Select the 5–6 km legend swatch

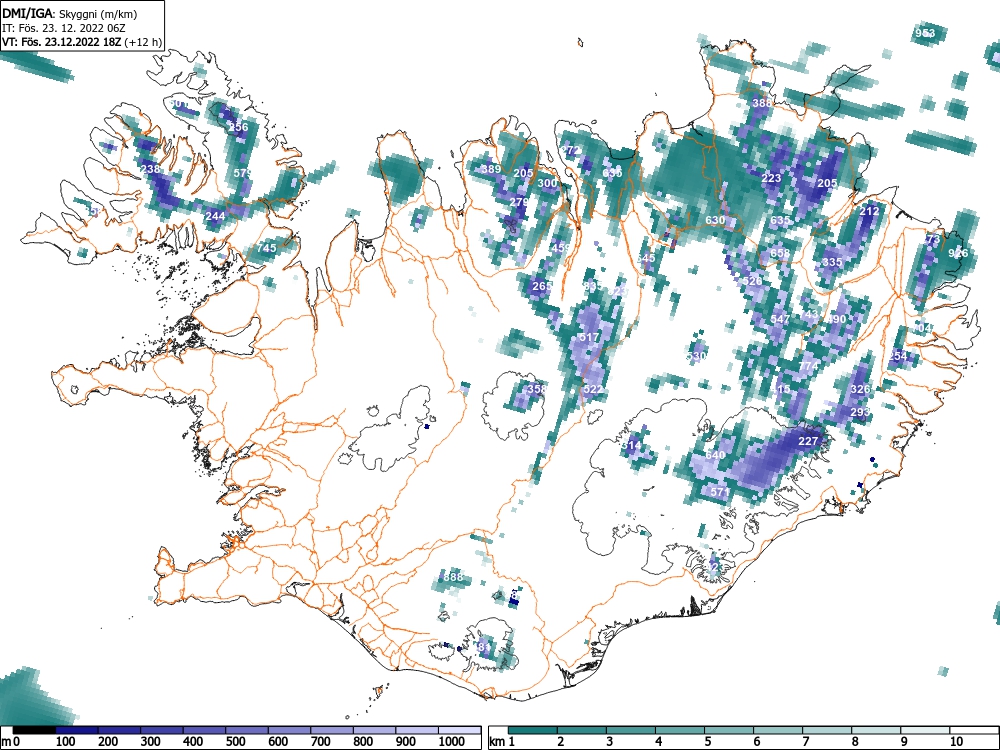point(729,730)
